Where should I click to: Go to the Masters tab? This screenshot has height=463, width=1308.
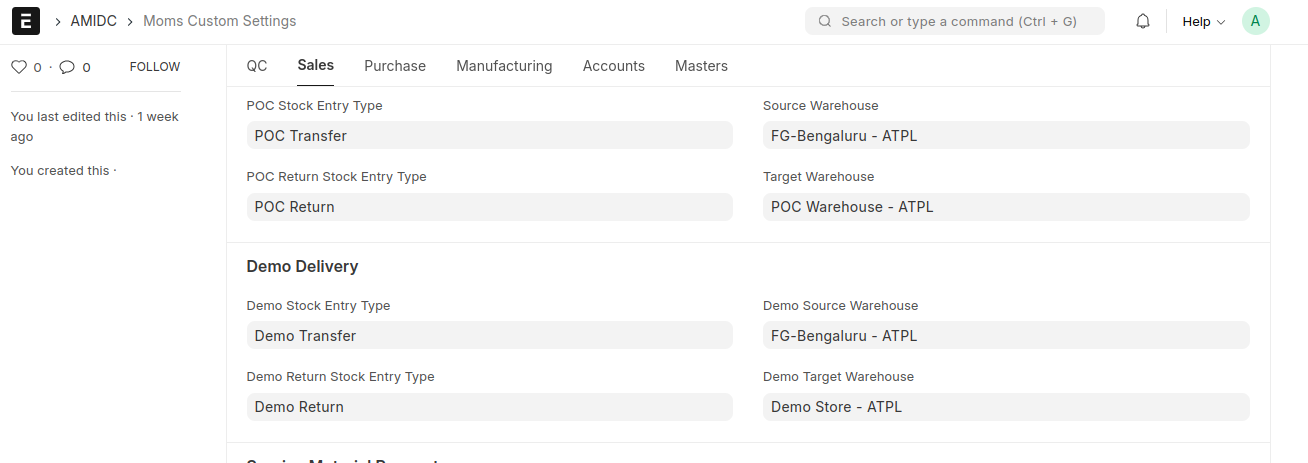pos(701,66)
